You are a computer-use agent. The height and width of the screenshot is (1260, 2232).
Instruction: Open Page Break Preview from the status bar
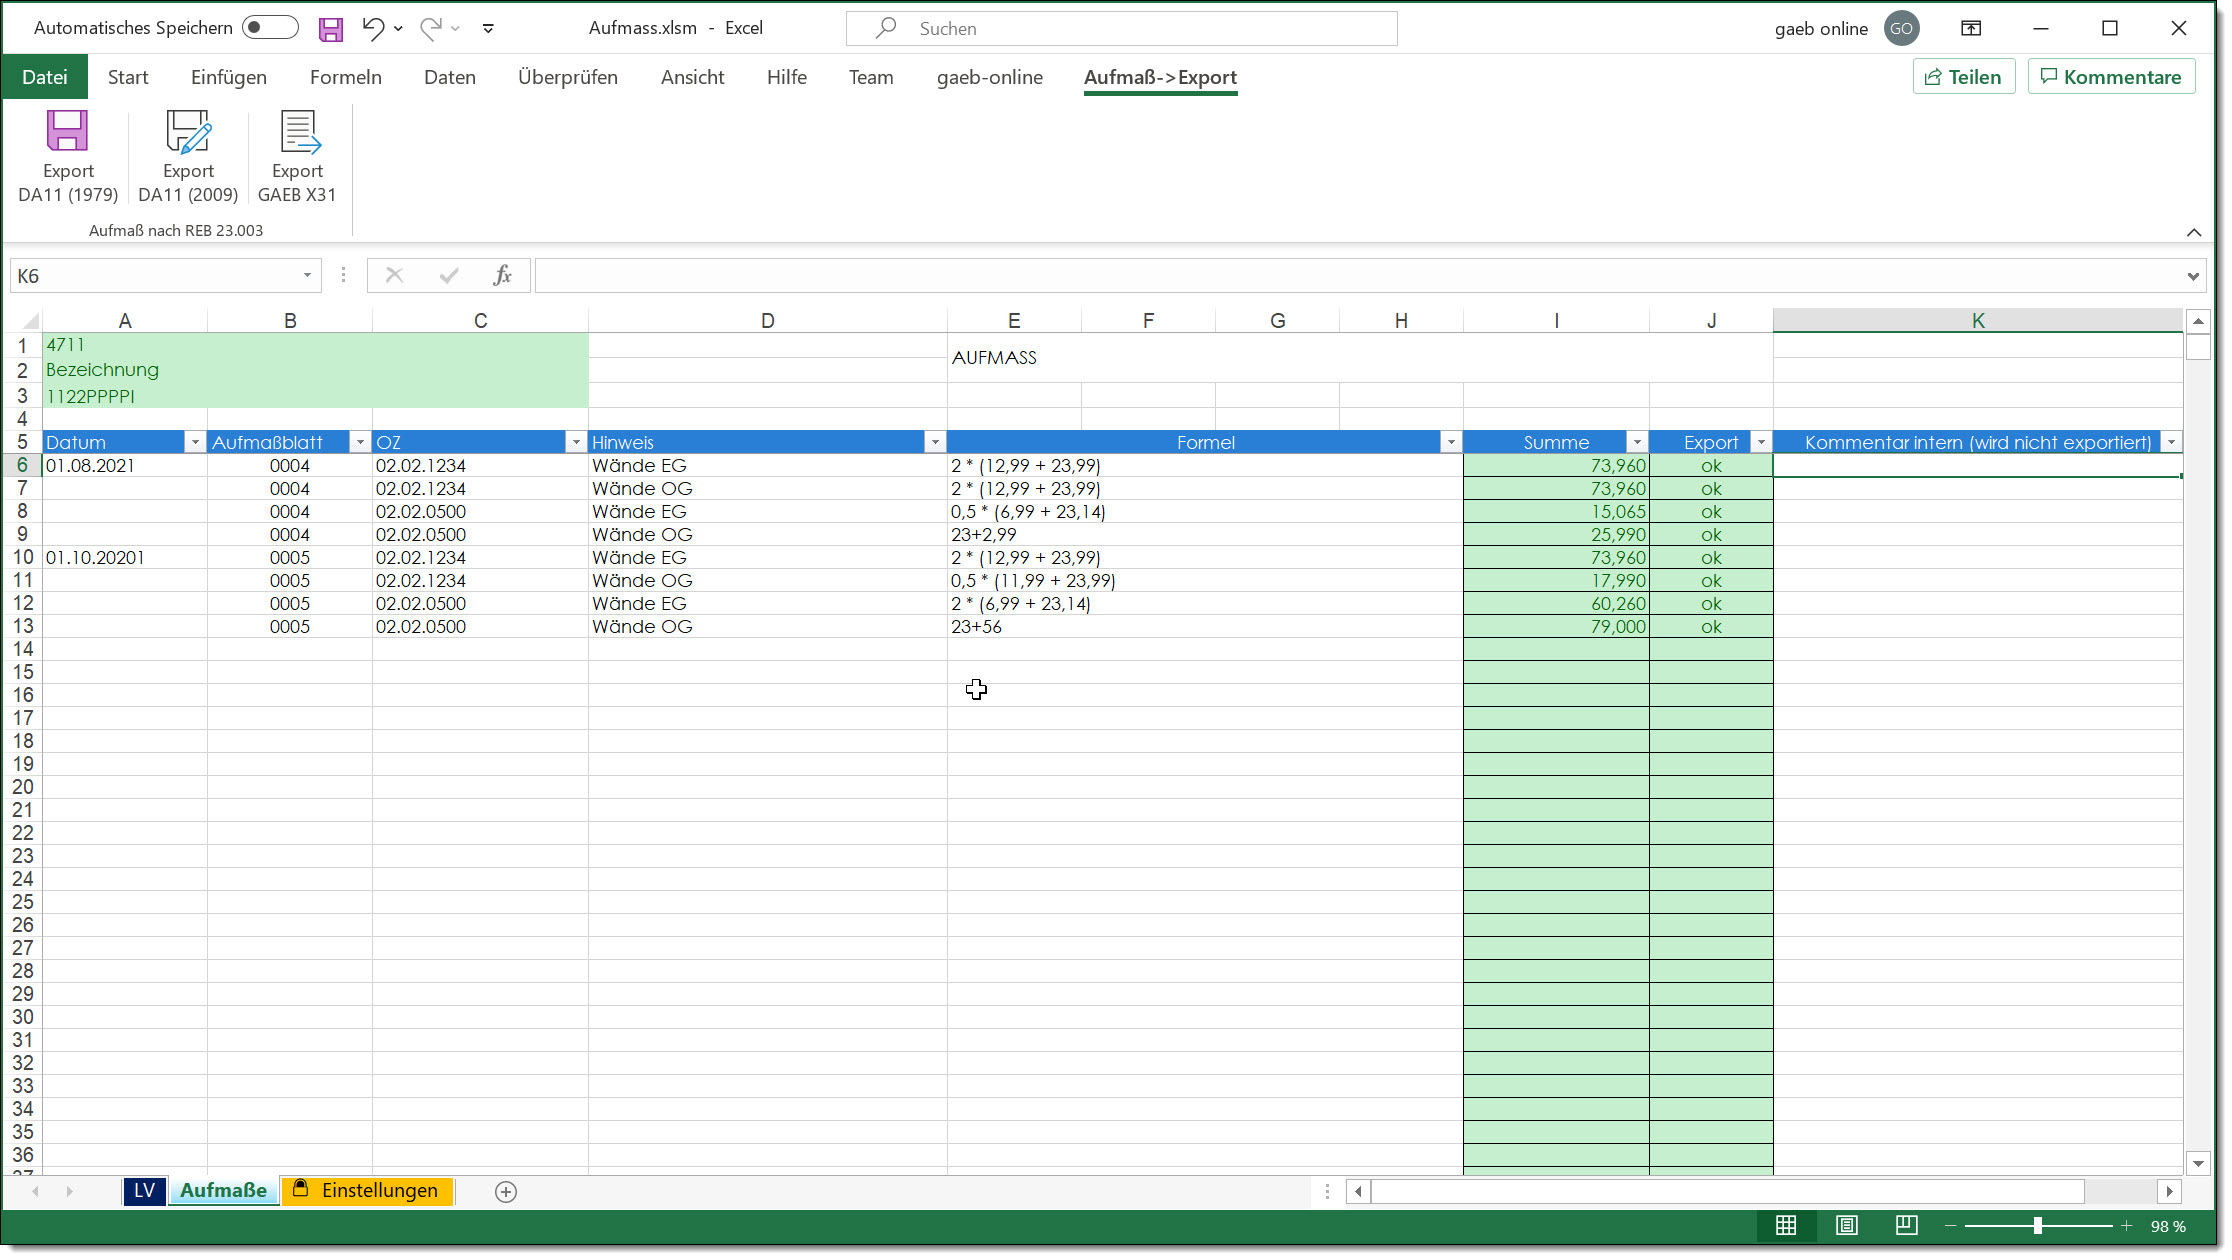tap(1906, 1225)
